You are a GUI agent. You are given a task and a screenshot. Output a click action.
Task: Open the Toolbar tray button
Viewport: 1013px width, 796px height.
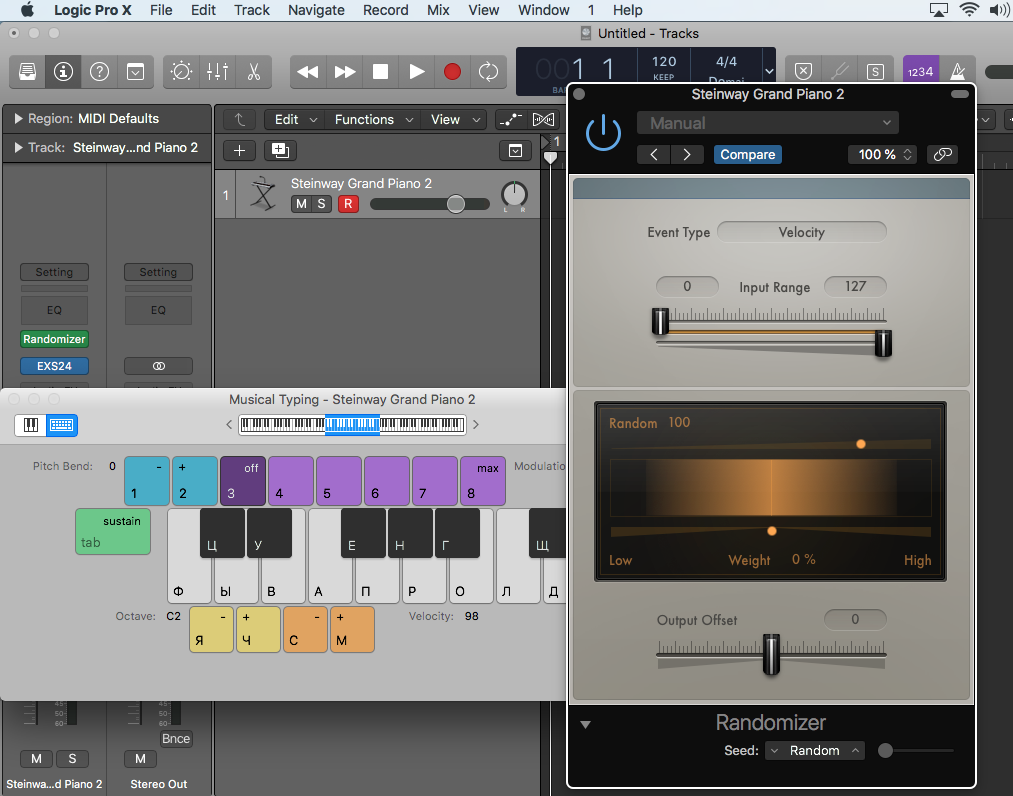(x=136, y=71)
